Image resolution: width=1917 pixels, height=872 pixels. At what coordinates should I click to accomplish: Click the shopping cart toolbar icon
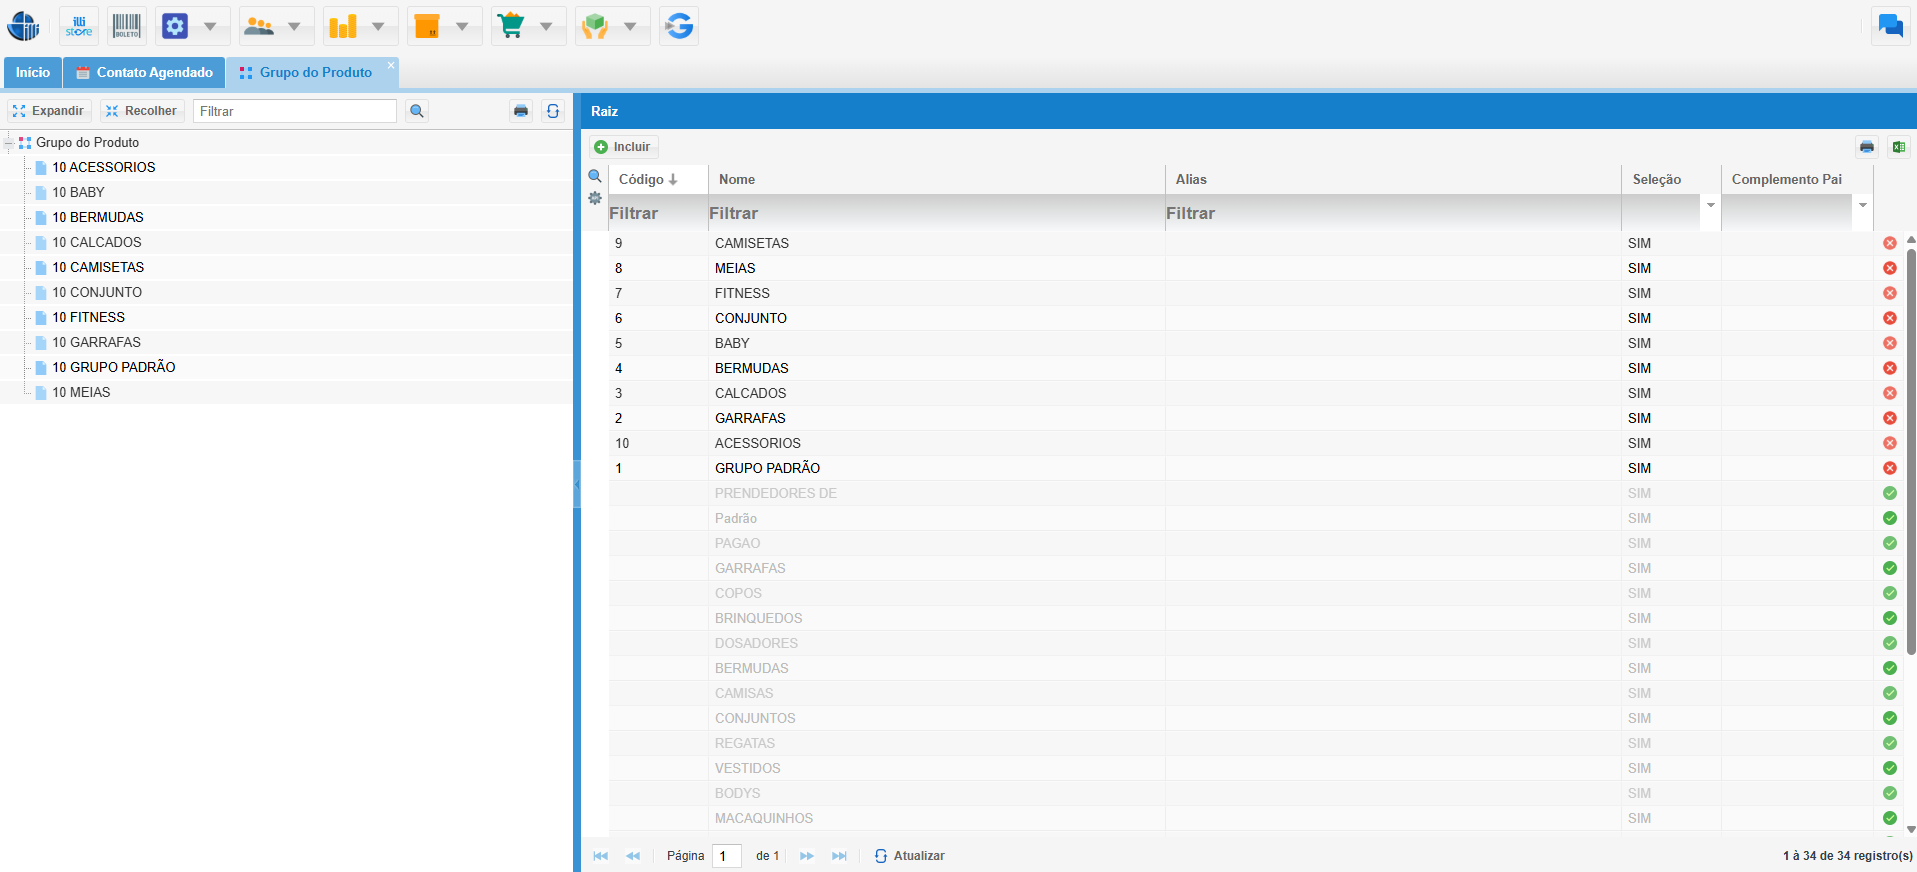tap(511, 26)
